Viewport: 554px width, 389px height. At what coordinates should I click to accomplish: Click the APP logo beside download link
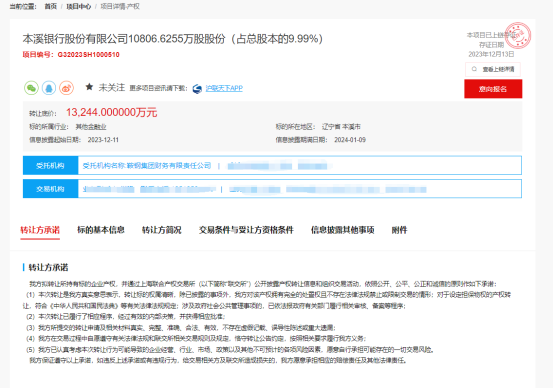click(x=197, y=89)
